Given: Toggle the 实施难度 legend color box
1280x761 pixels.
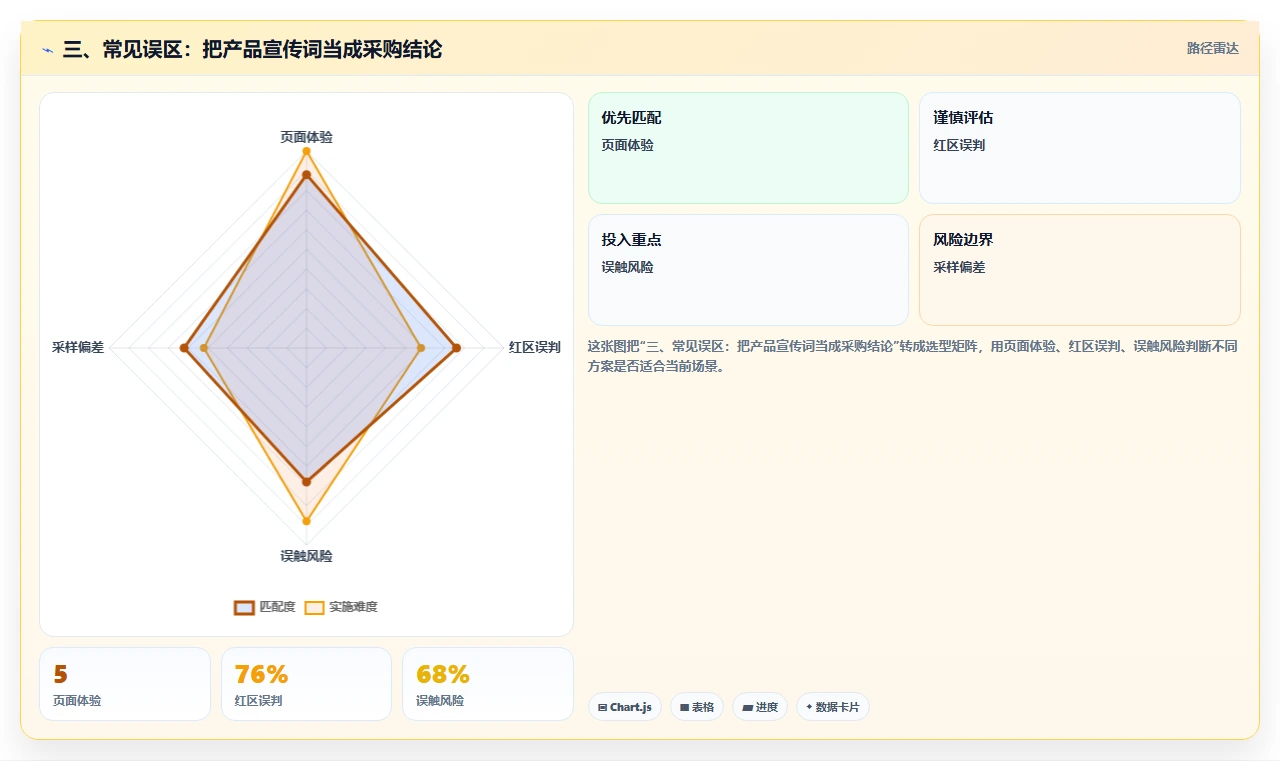Looking at the screenshot, I should (314, 607).
